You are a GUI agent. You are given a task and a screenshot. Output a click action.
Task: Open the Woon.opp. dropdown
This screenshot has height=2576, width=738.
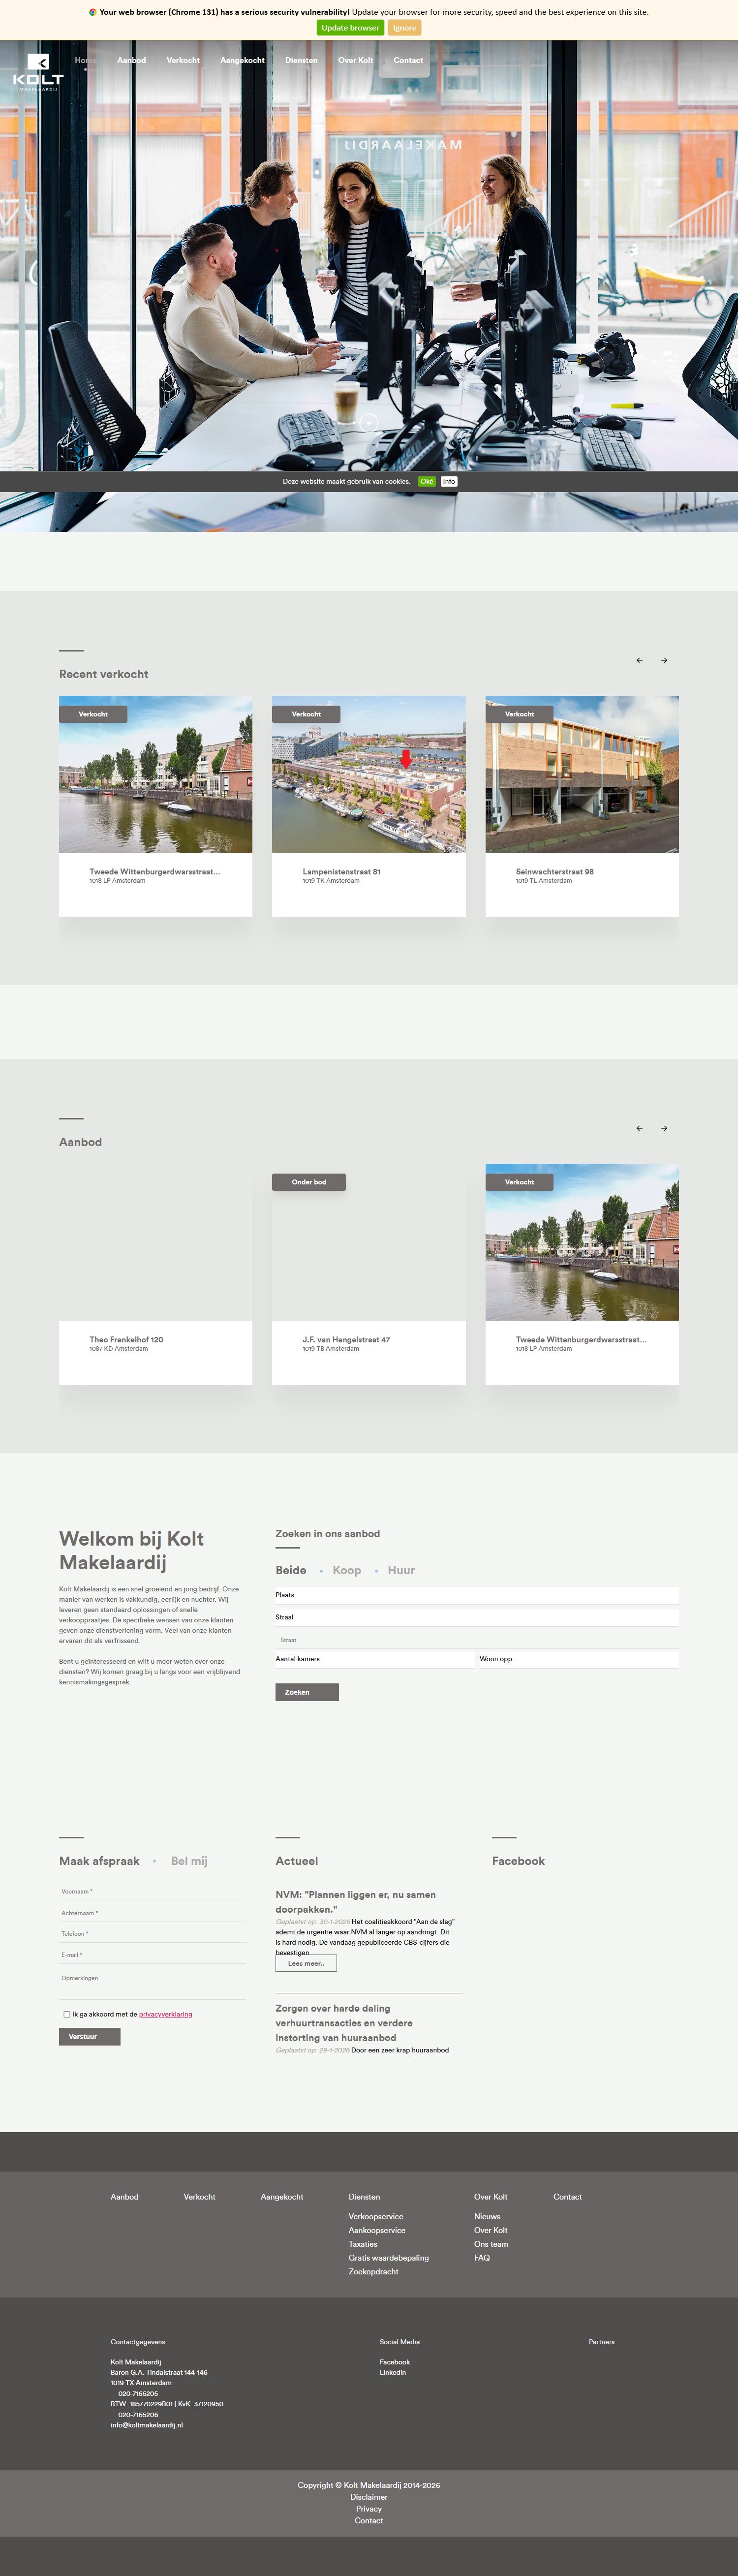[x=577, y=1659]
